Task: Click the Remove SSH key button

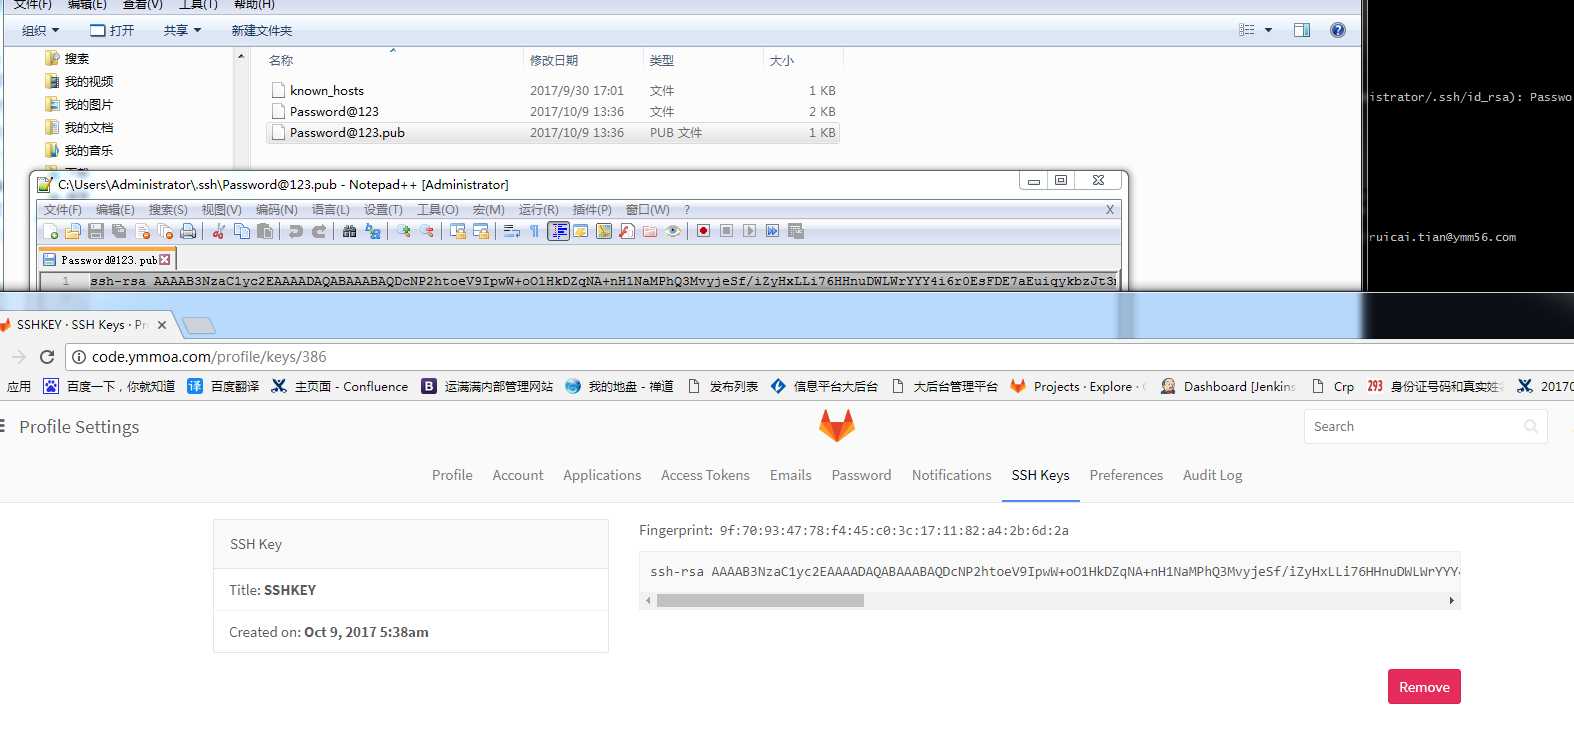Action: (x=1424, y=687)
